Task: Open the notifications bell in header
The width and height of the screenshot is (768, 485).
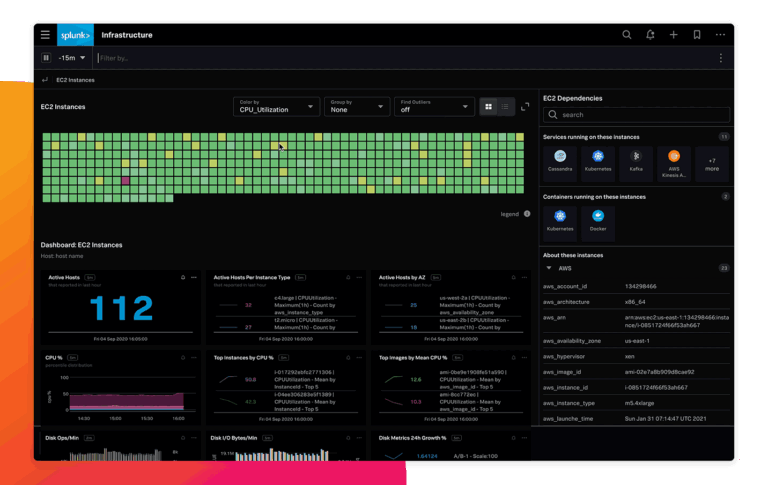Action: (651, 35)
